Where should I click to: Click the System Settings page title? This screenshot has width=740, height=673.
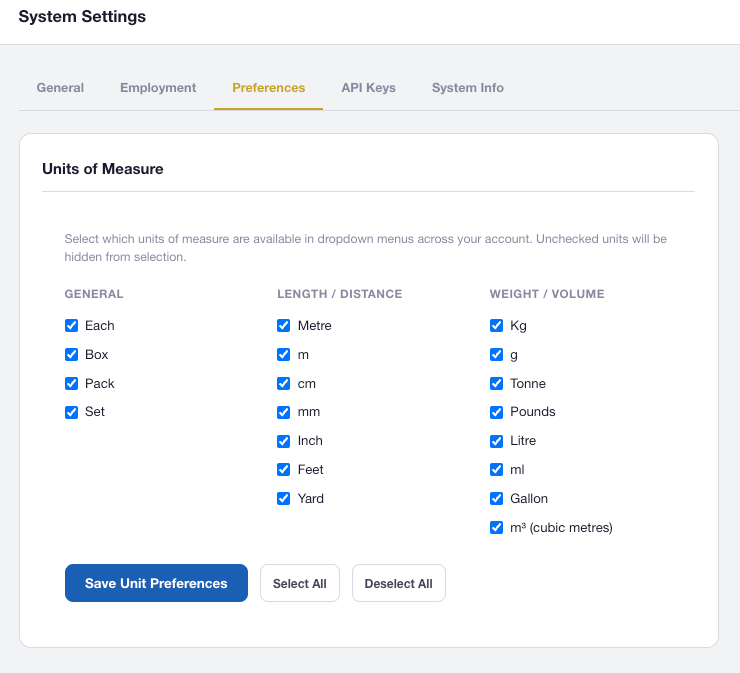(82, 17)
